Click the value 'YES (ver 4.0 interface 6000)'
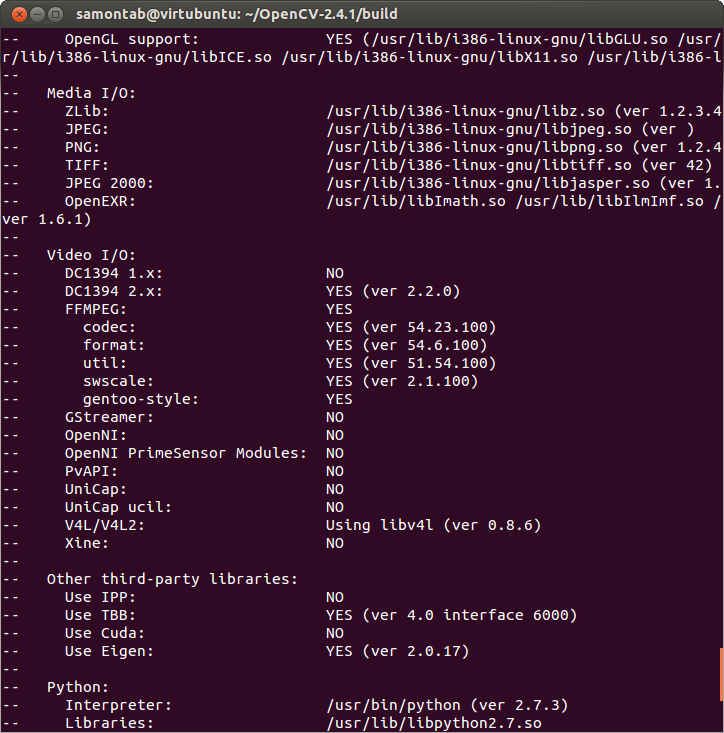Image resolution: width=724 pixels, height=733 pixels. point(452,615)
